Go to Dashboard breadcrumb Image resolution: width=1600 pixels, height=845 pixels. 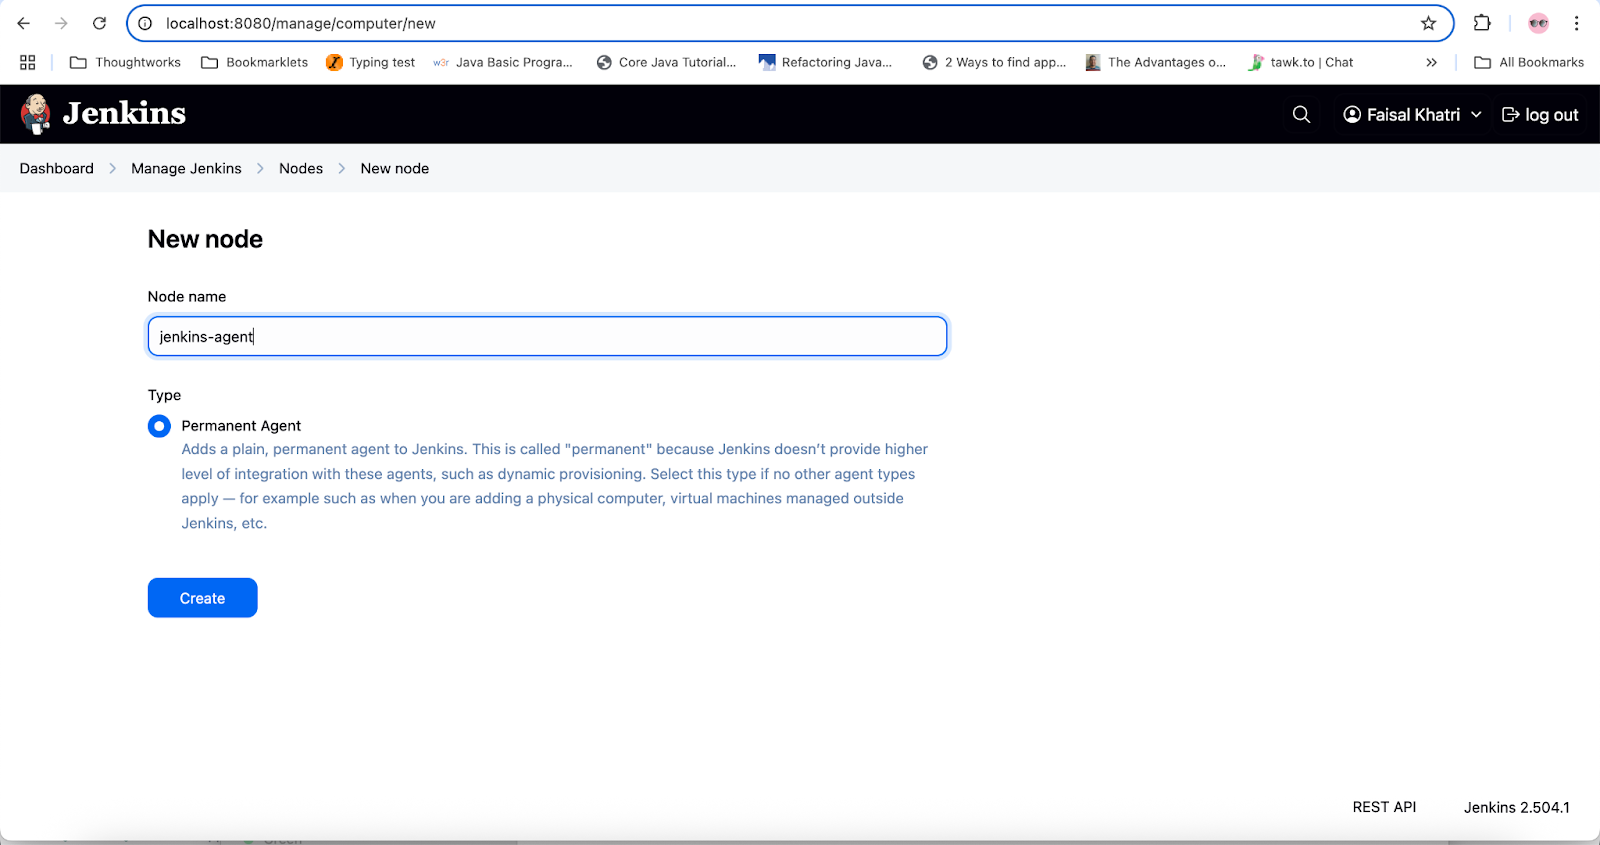click(57, 168)
